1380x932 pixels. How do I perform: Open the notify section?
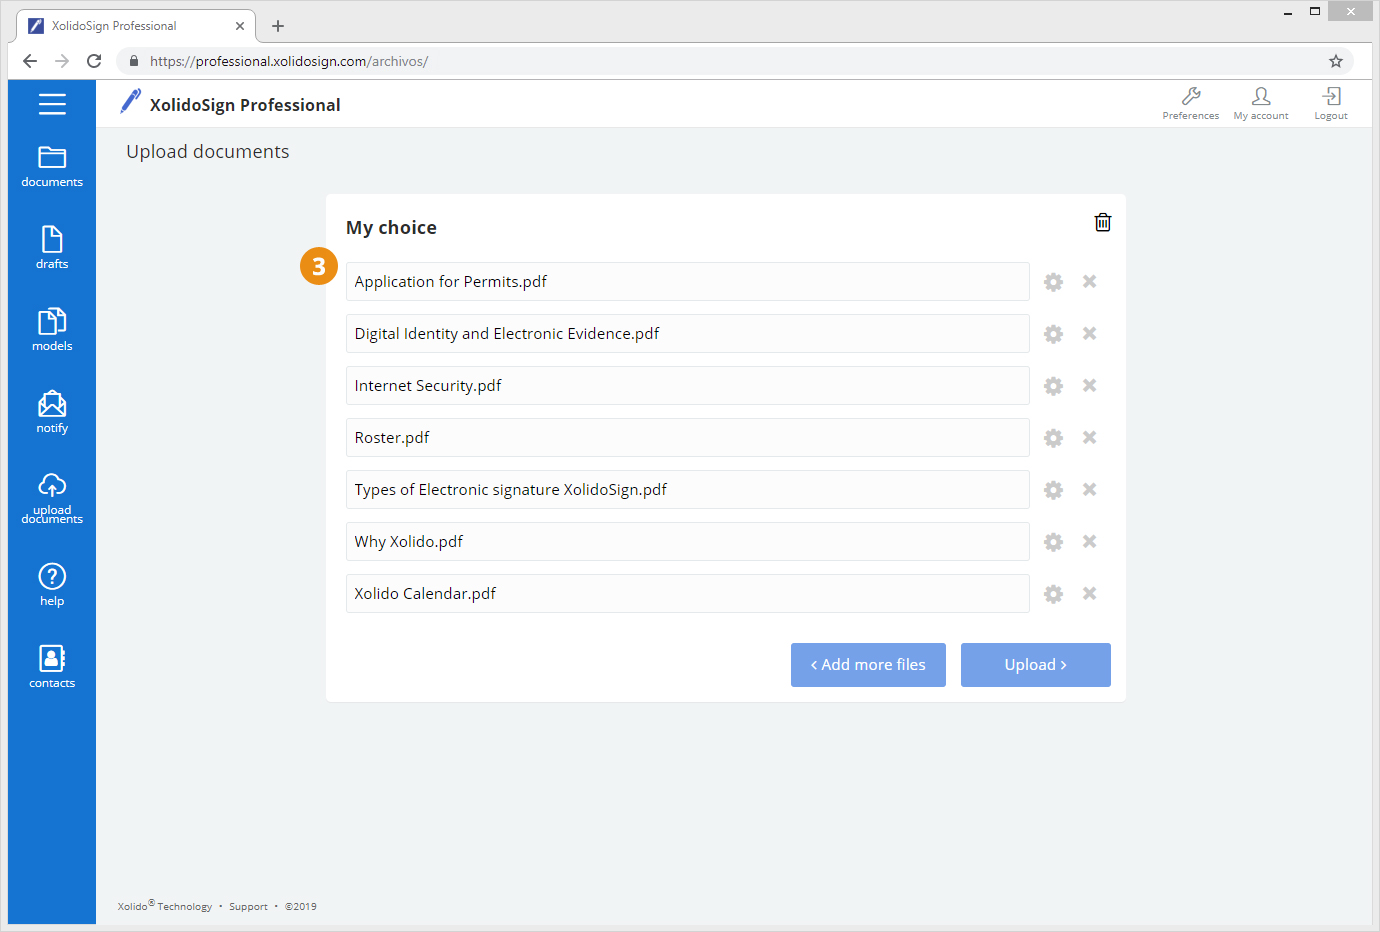52,412
